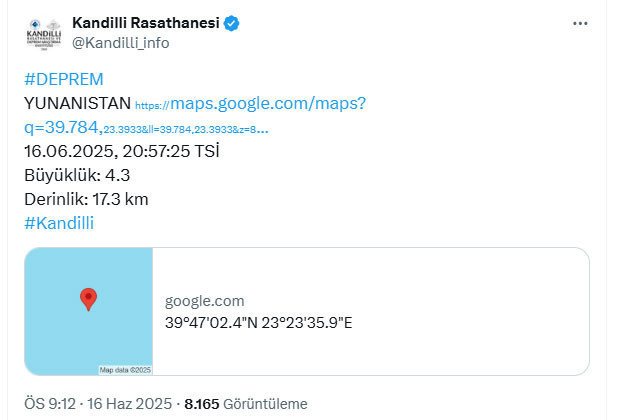Click the google.com domain in link card
Viewport: 629px width, 420px height.
(x=205, y=301)
